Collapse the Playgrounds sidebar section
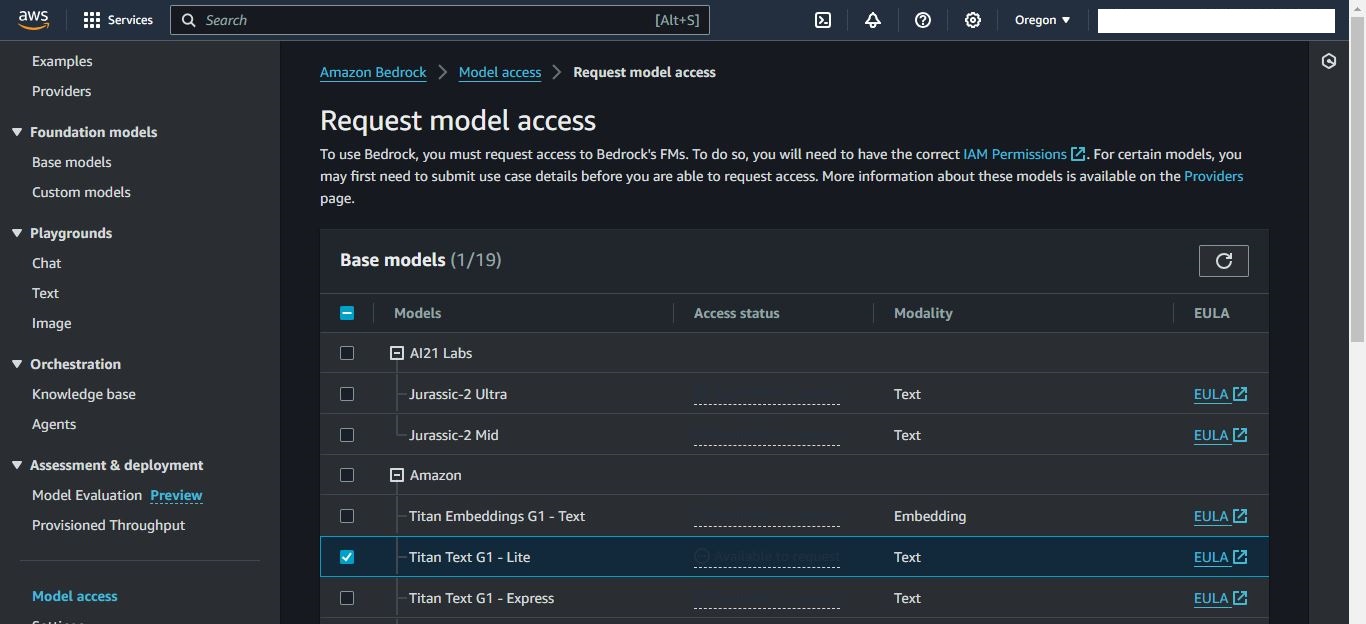Viewport: 1366px width, 624px height. pos(17,233)
